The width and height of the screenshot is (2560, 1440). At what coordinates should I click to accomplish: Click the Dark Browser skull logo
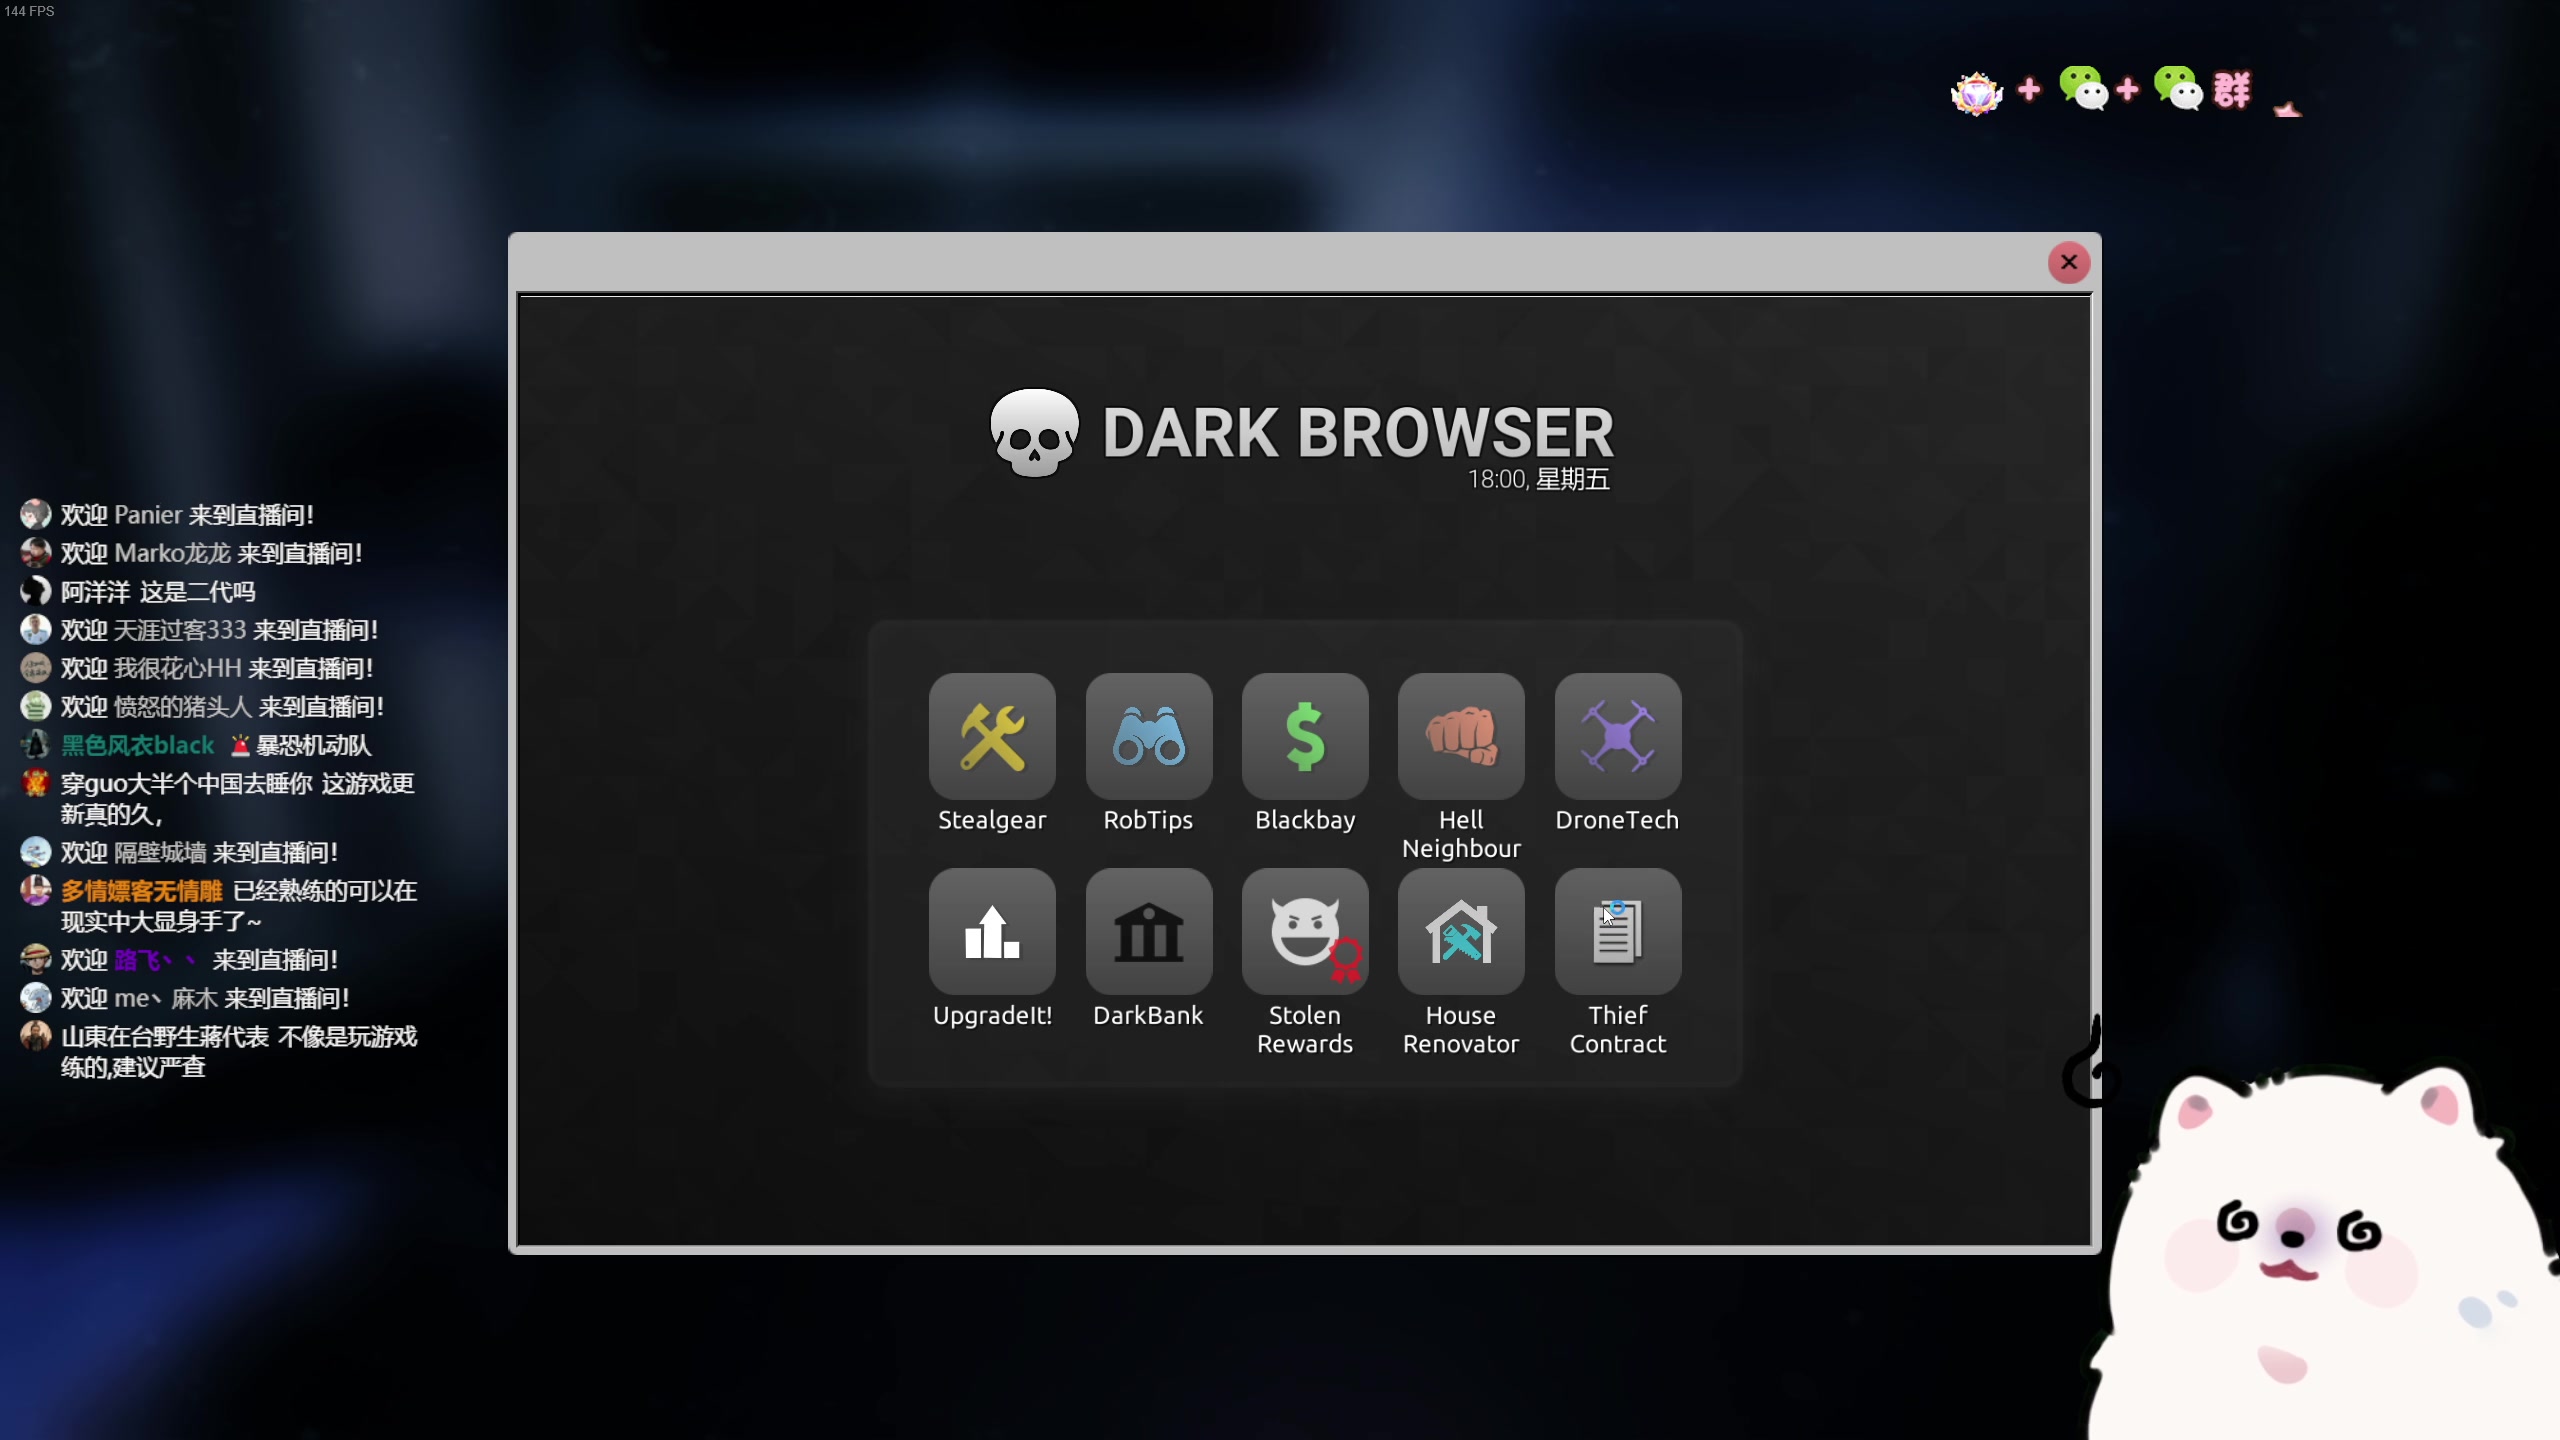click(x=1034, y=432)
